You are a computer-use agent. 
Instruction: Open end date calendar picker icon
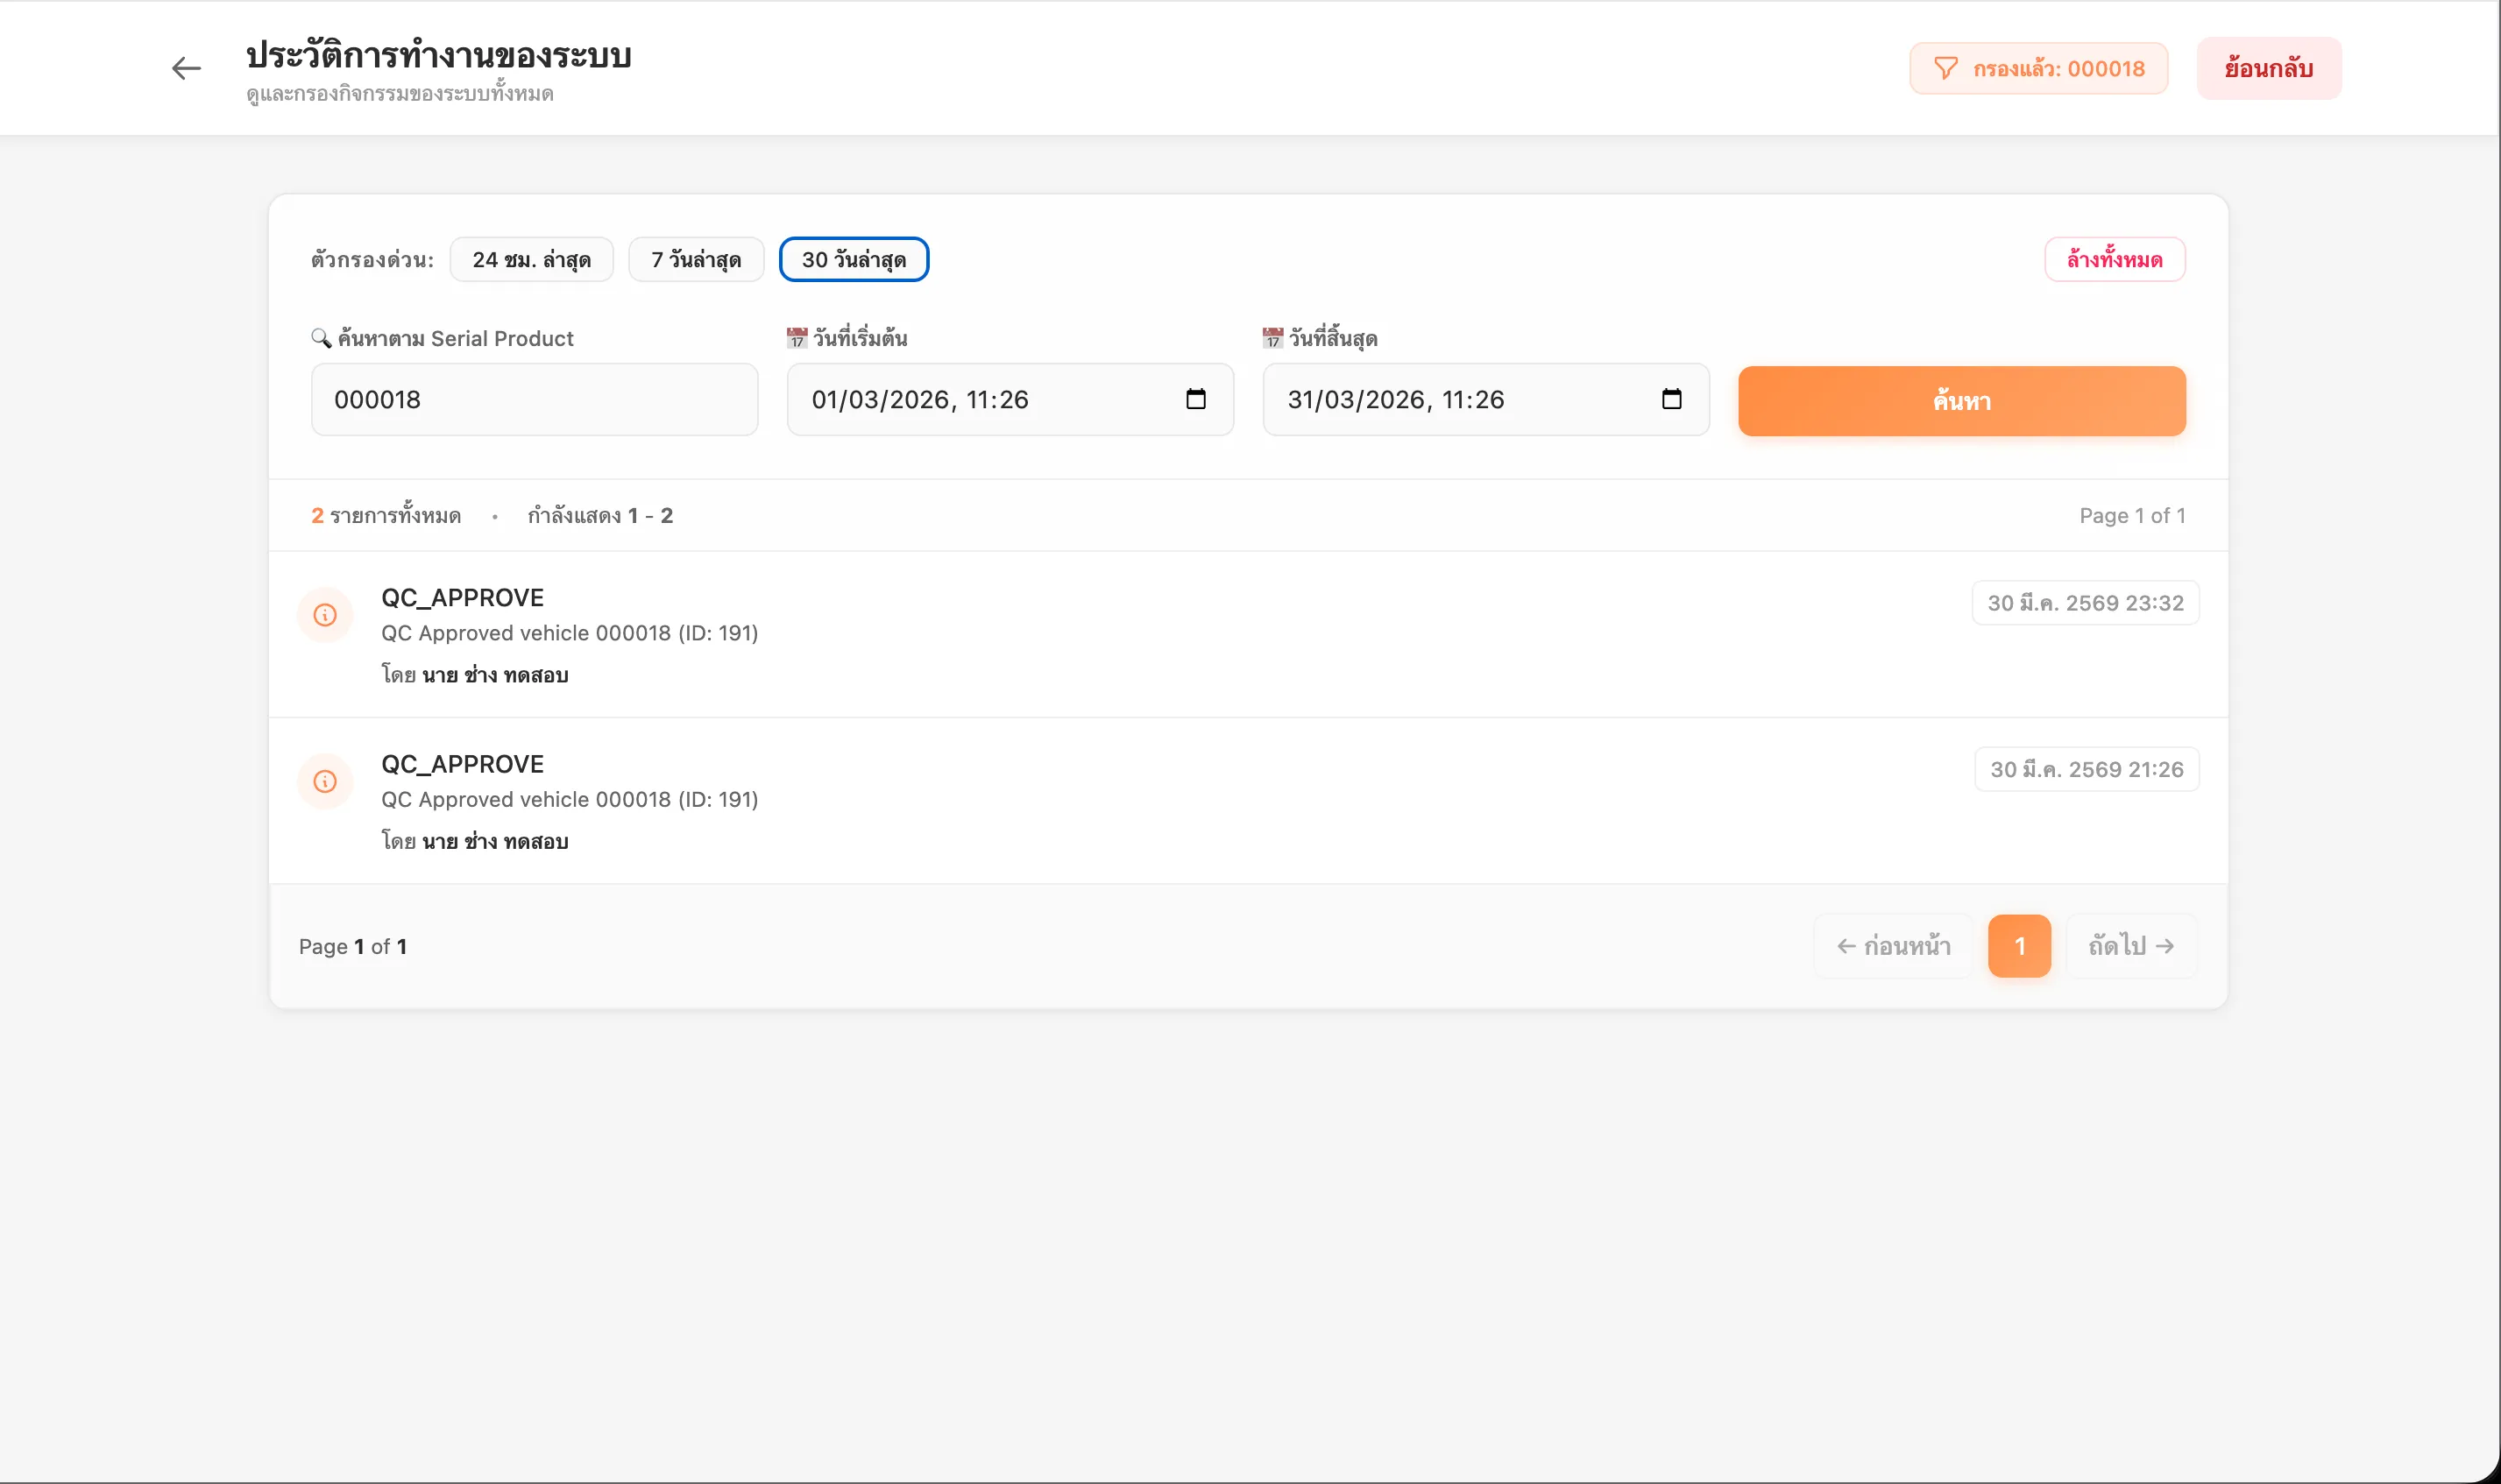(1671, 399)
